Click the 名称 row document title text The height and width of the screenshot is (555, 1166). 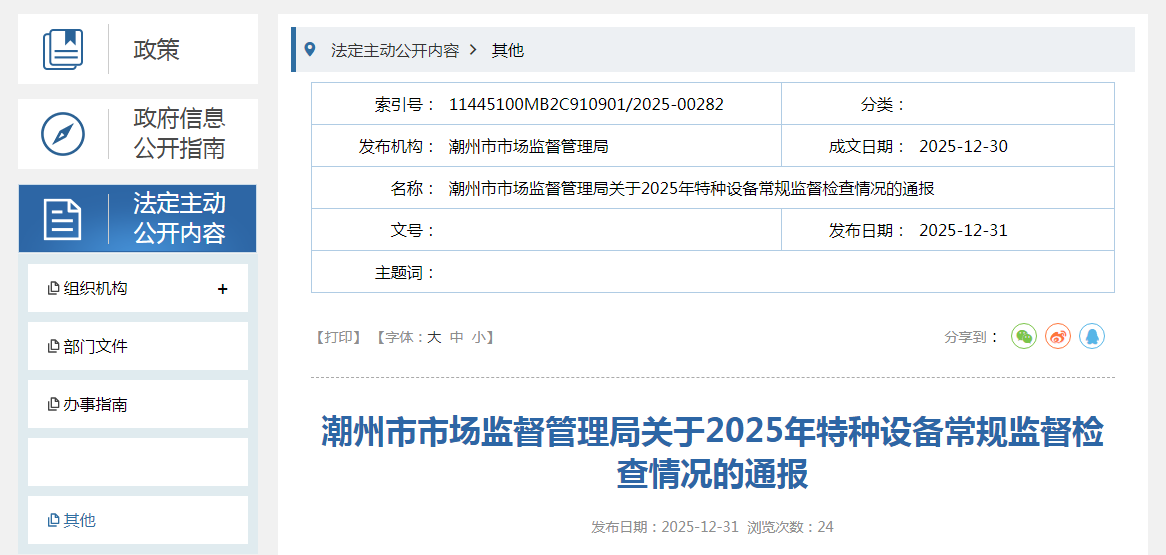(692, 189)
